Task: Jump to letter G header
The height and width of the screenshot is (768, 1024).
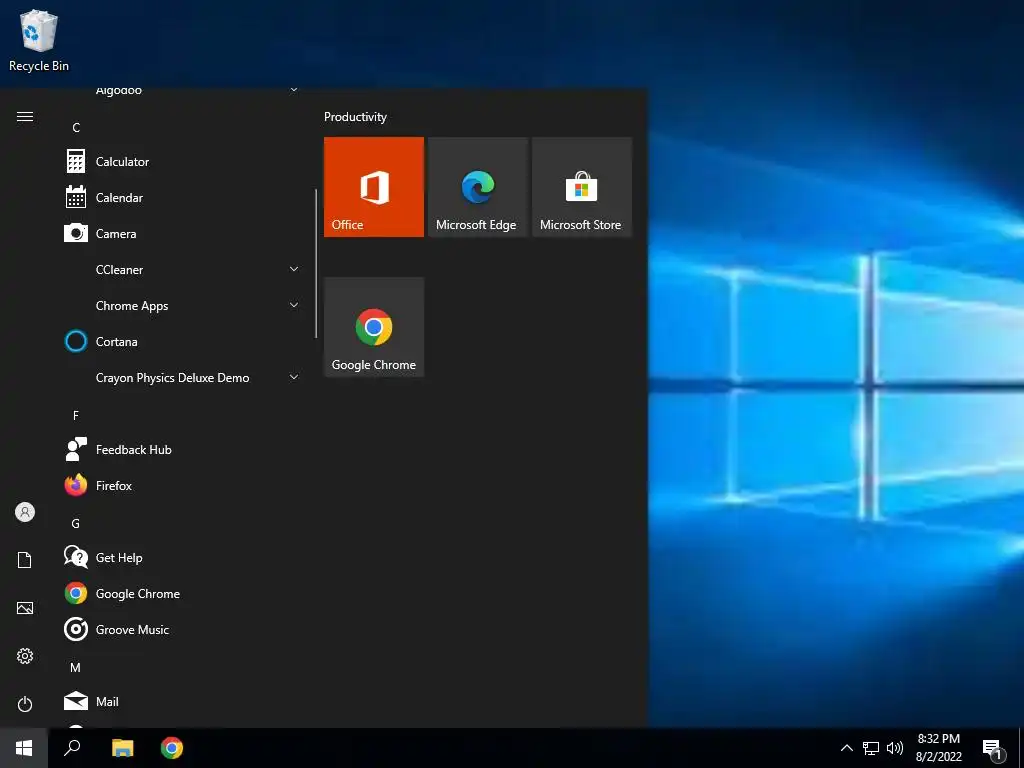Action: click(x=76, y=524)
